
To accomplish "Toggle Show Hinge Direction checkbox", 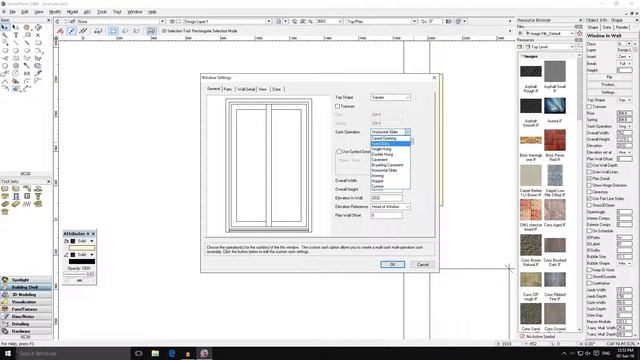I will 589,185.
